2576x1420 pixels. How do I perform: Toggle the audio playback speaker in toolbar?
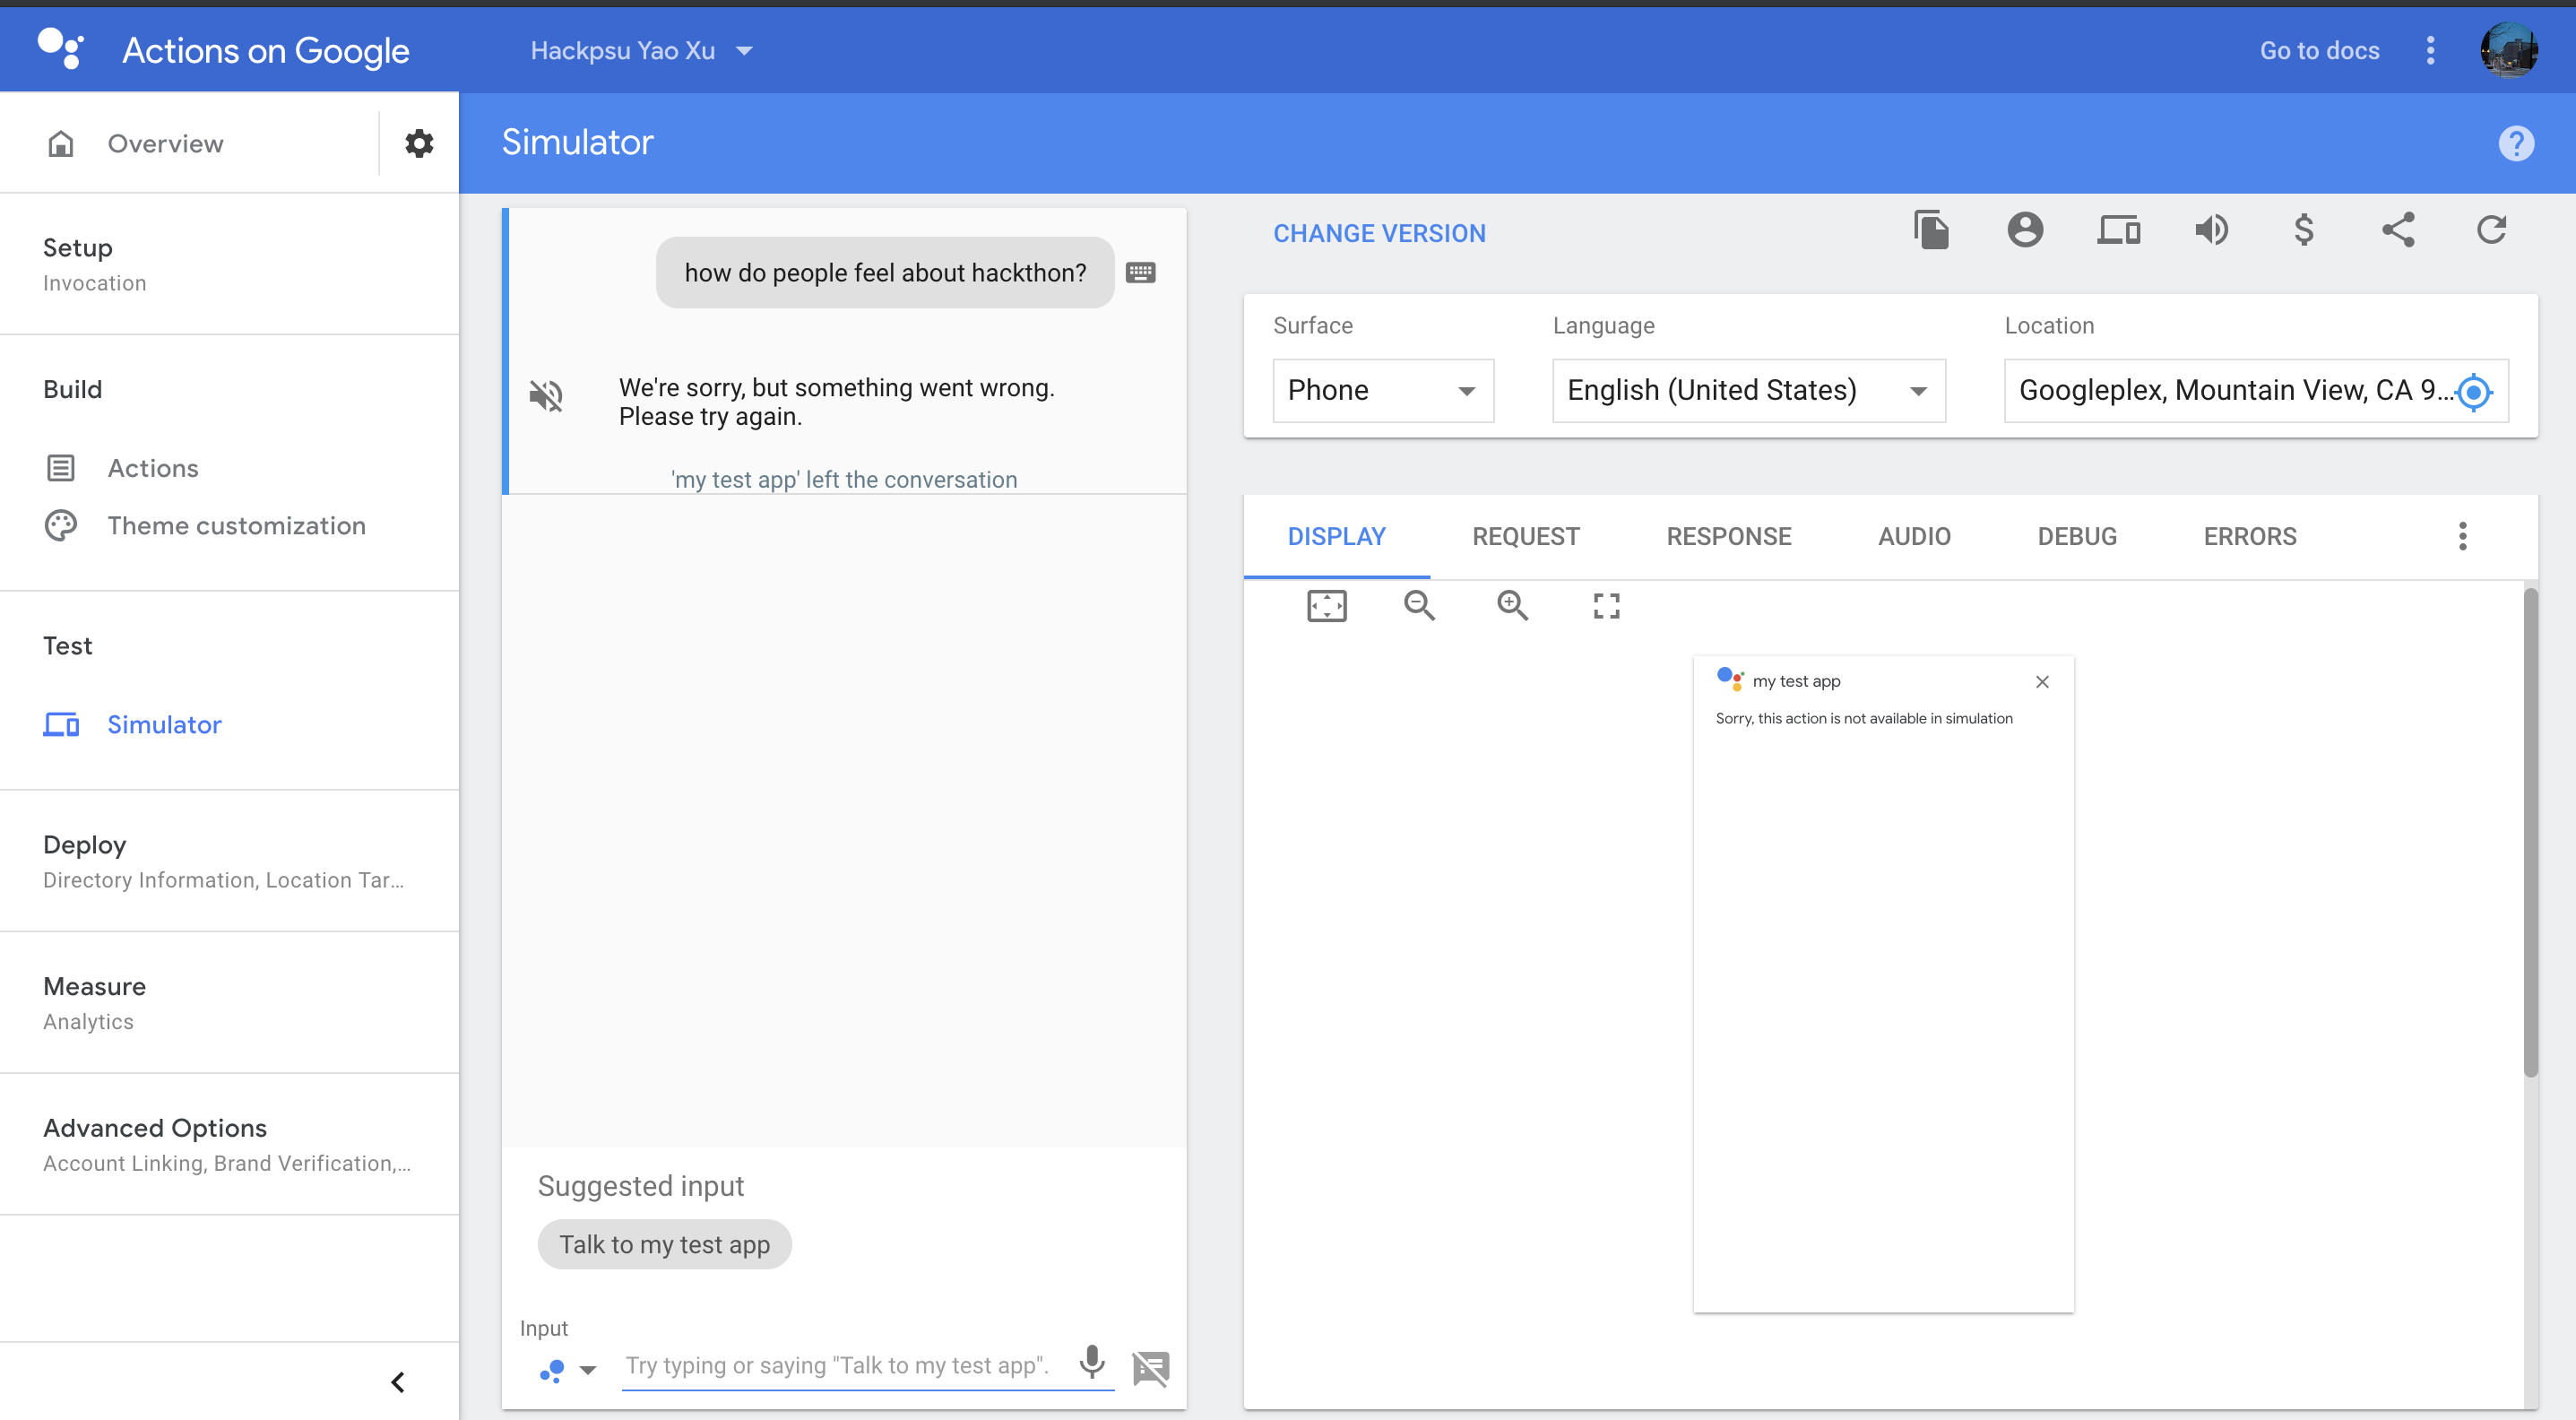point(2211,230)
